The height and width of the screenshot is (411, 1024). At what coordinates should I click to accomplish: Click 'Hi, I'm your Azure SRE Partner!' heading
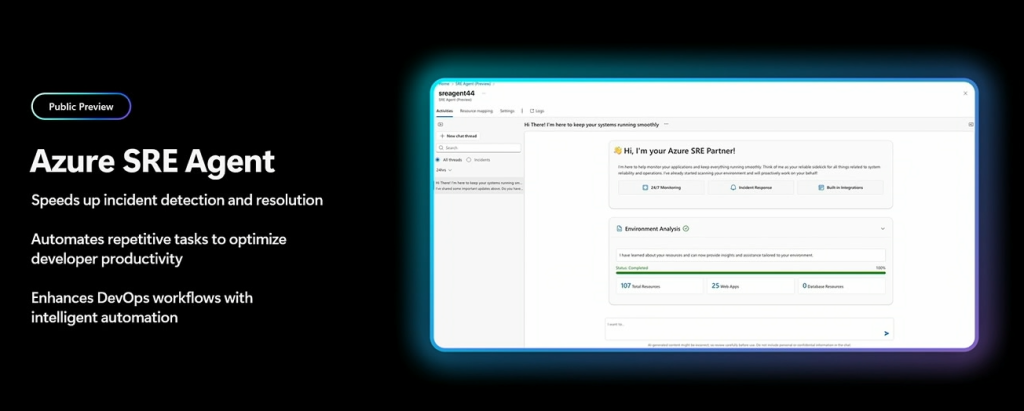tap(679, 151)
